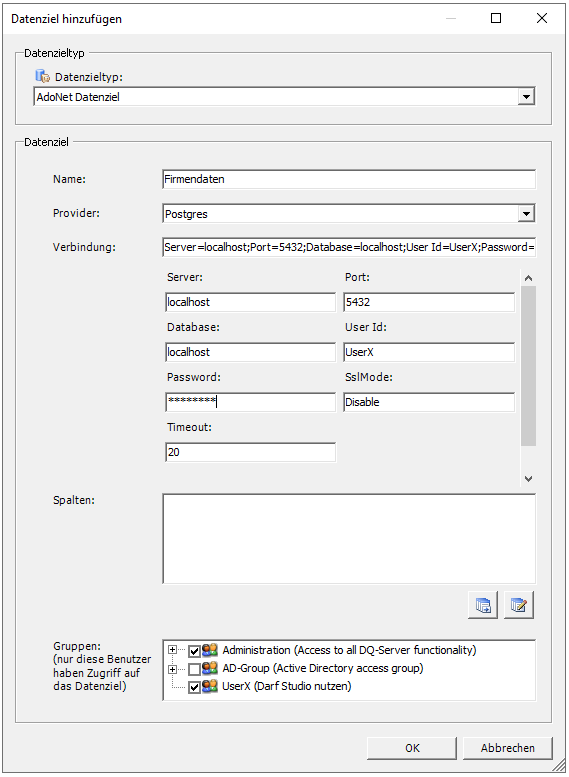Click the AD-Group users icon
The height and width of the screenshot is (777, 569).
click(x=210, y=668)
